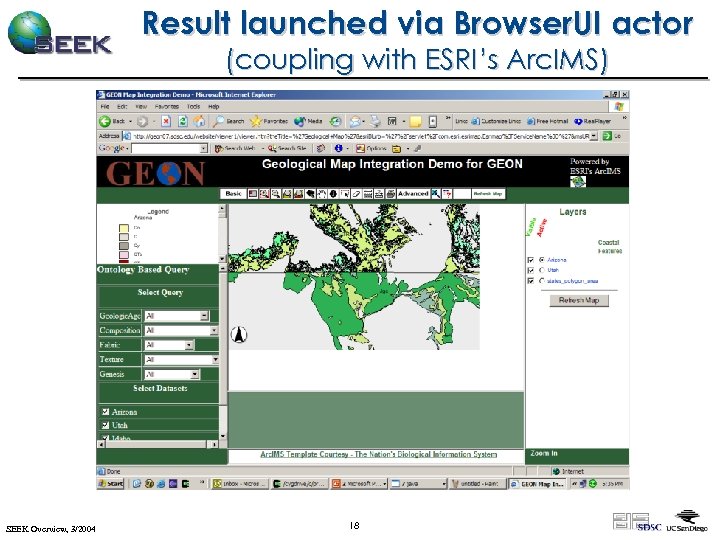Click the ESRI ArcIMS logo thumbnail
Image resolution: width=720 pixels, height=540 pixels.
pyautogui.click(x=578, y=182)
